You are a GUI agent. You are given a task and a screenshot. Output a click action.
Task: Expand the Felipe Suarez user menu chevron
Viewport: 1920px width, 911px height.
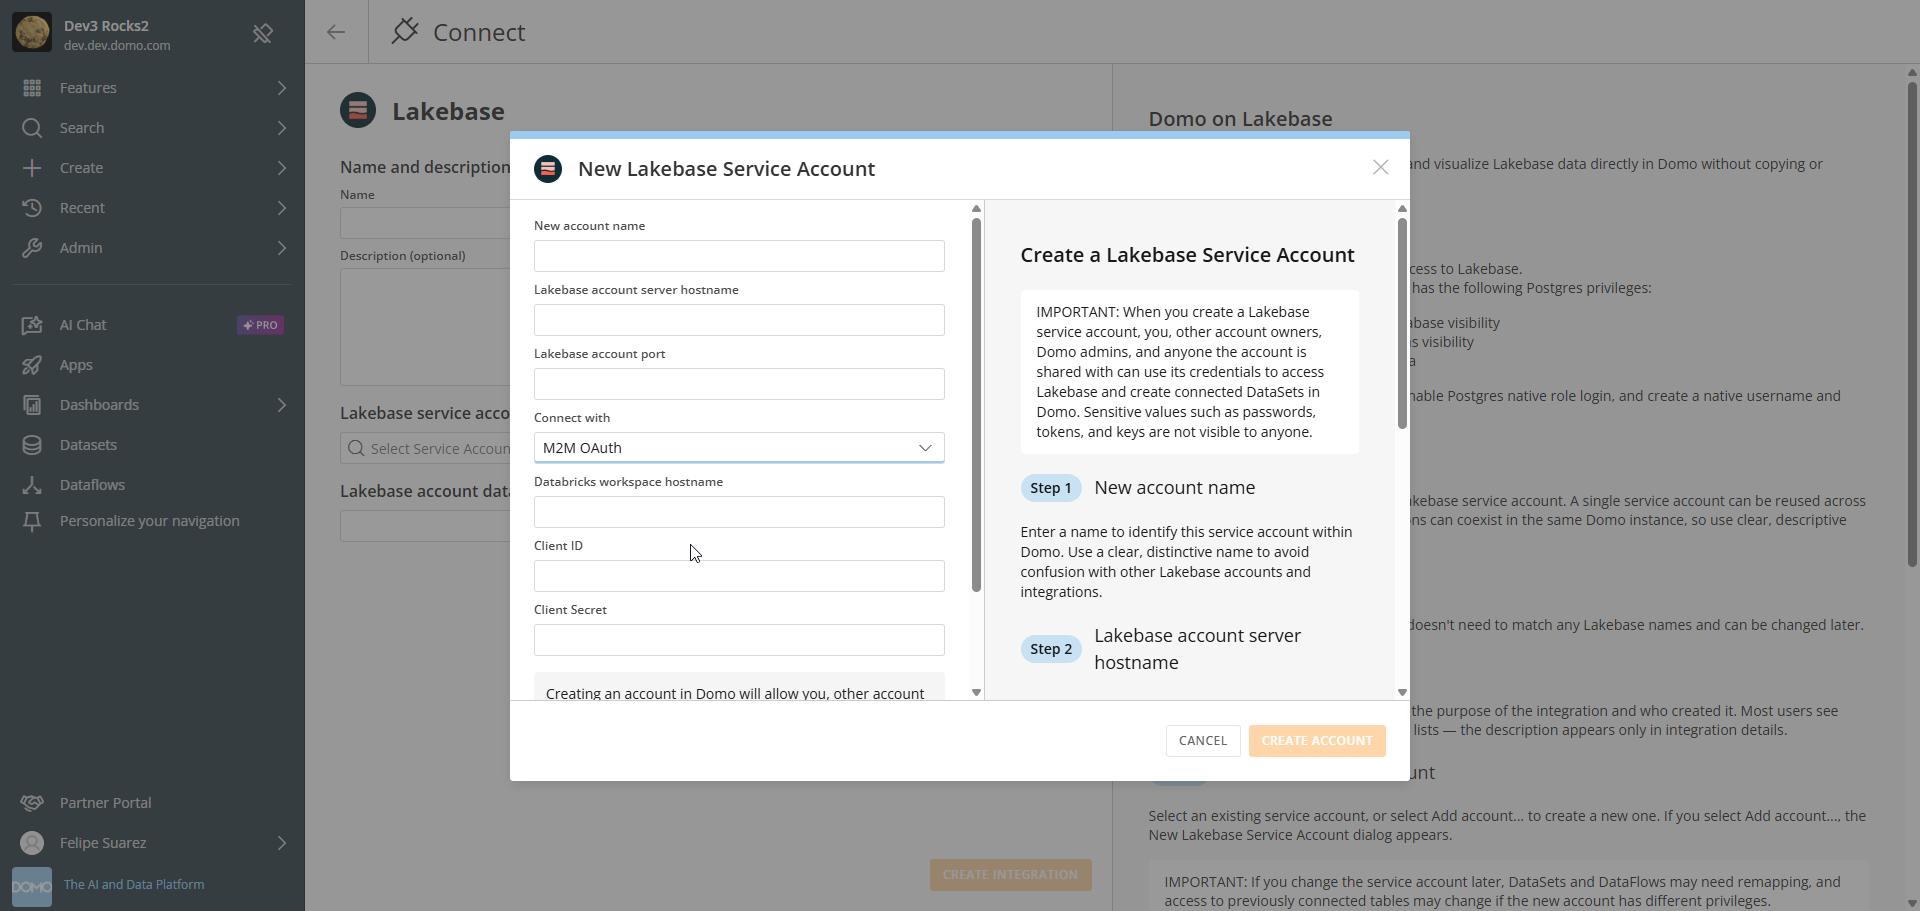pos(282,843)
